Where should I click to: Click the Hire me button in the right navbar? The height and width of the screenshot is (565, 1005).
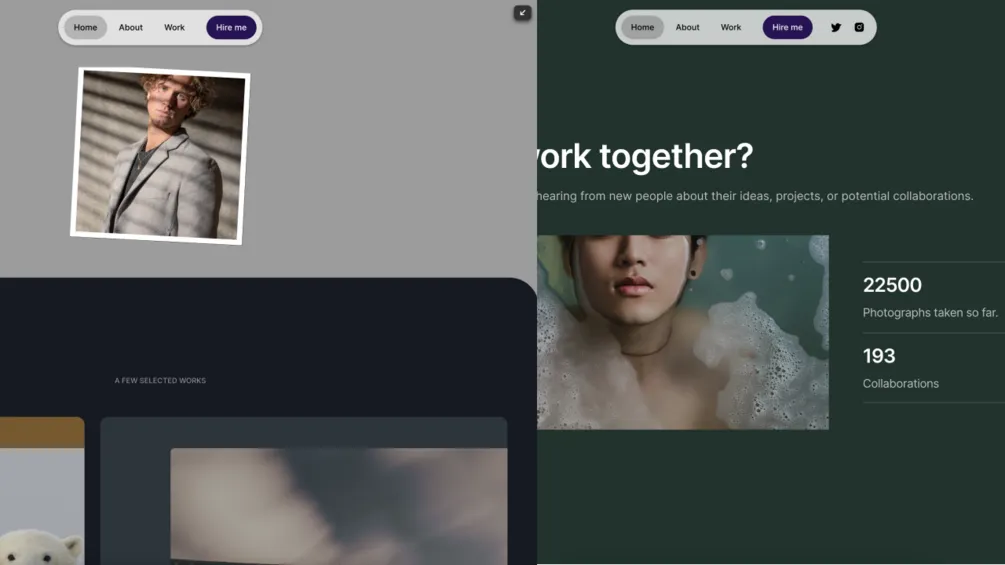coord(787,28)
